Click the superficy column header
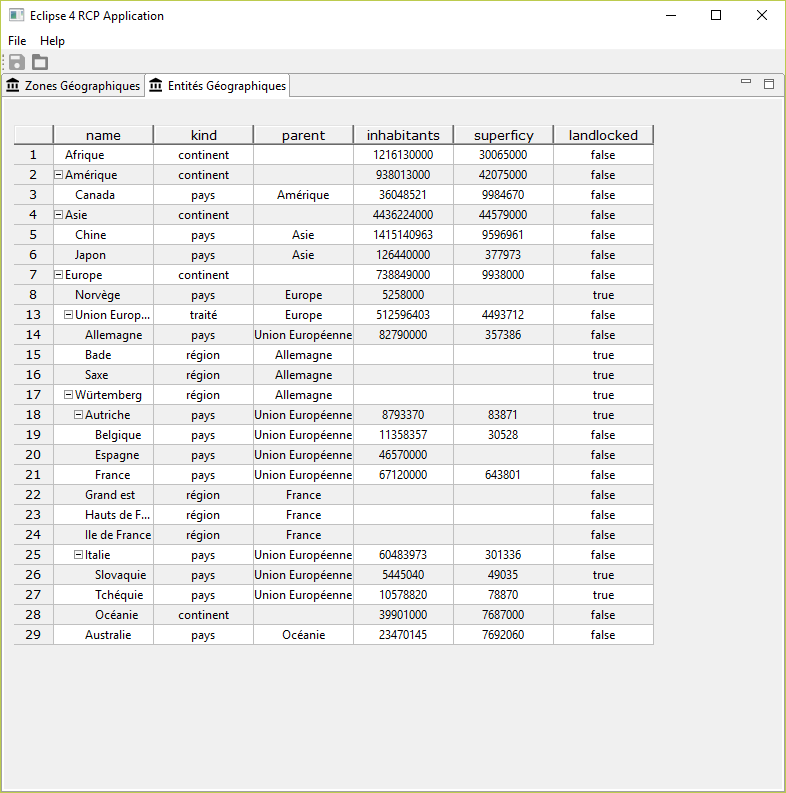Viewport: 786px width, 793px height. 503,135
